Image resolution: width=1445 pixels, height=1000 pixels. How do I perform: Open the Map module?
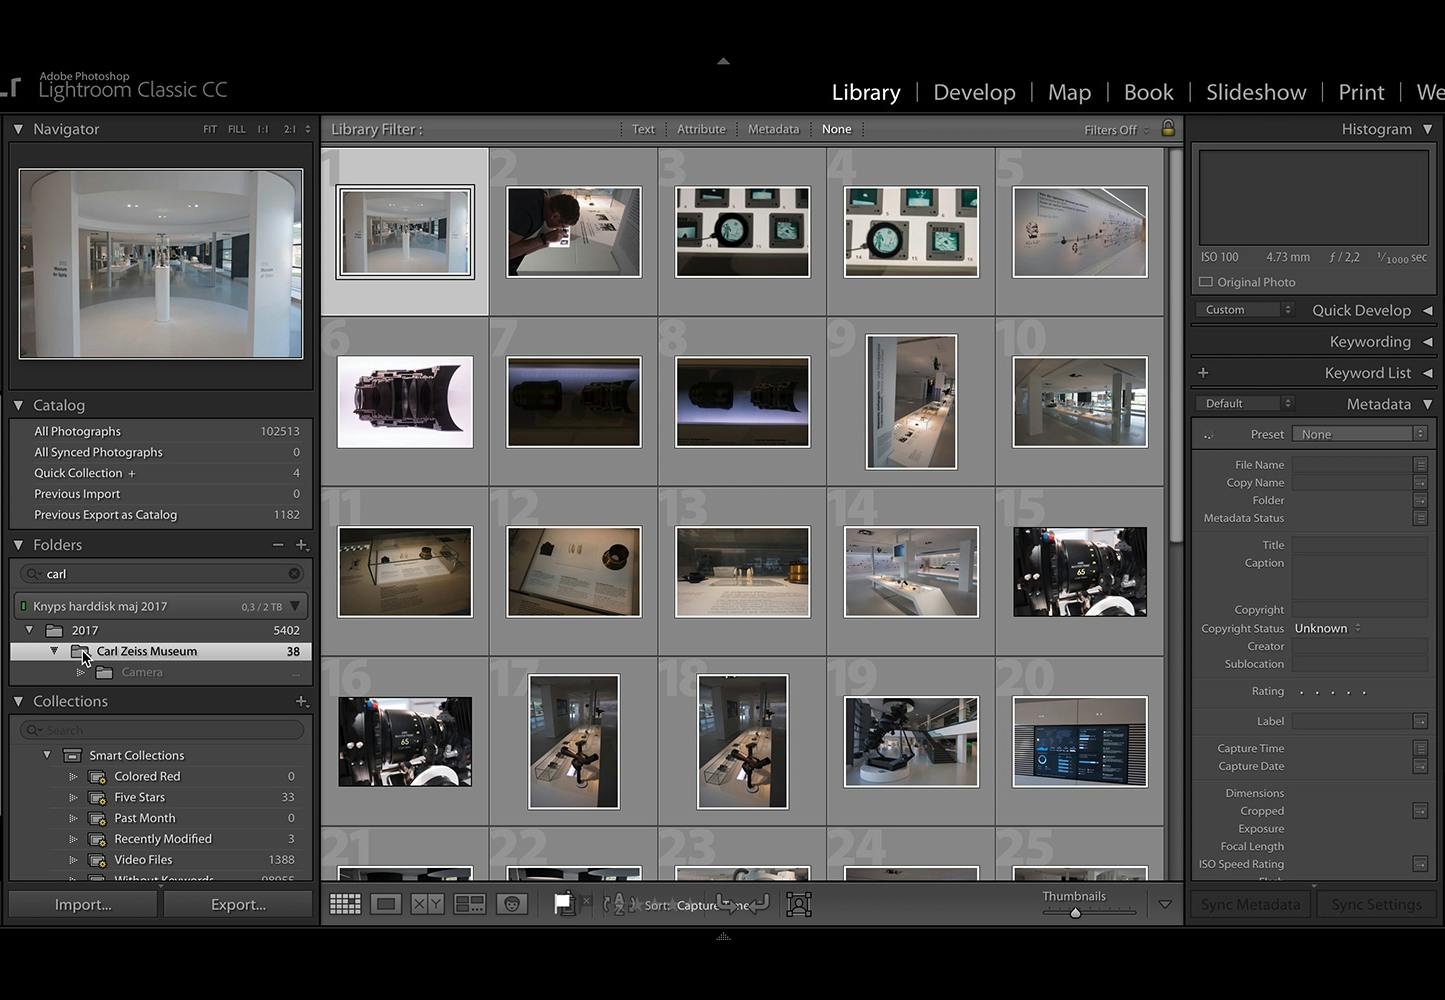click(1069, 92)
